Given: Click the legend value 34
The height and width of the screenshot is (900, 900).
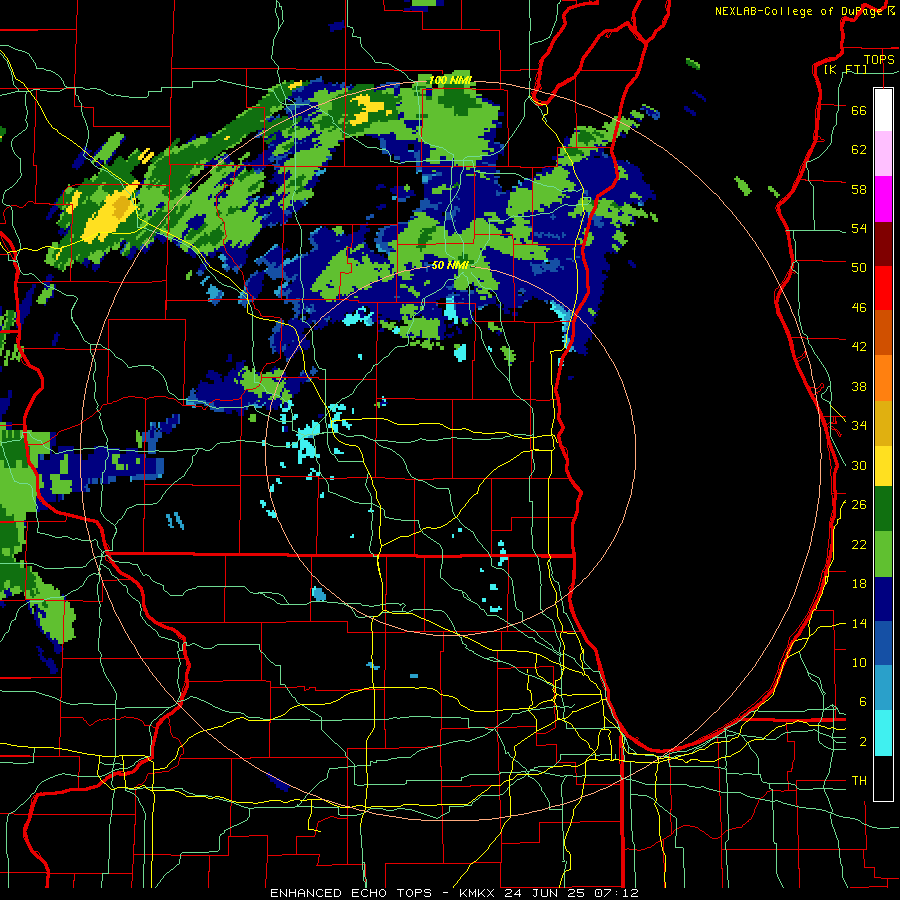Looking at the screenshot, I should [x=859, y=426].
